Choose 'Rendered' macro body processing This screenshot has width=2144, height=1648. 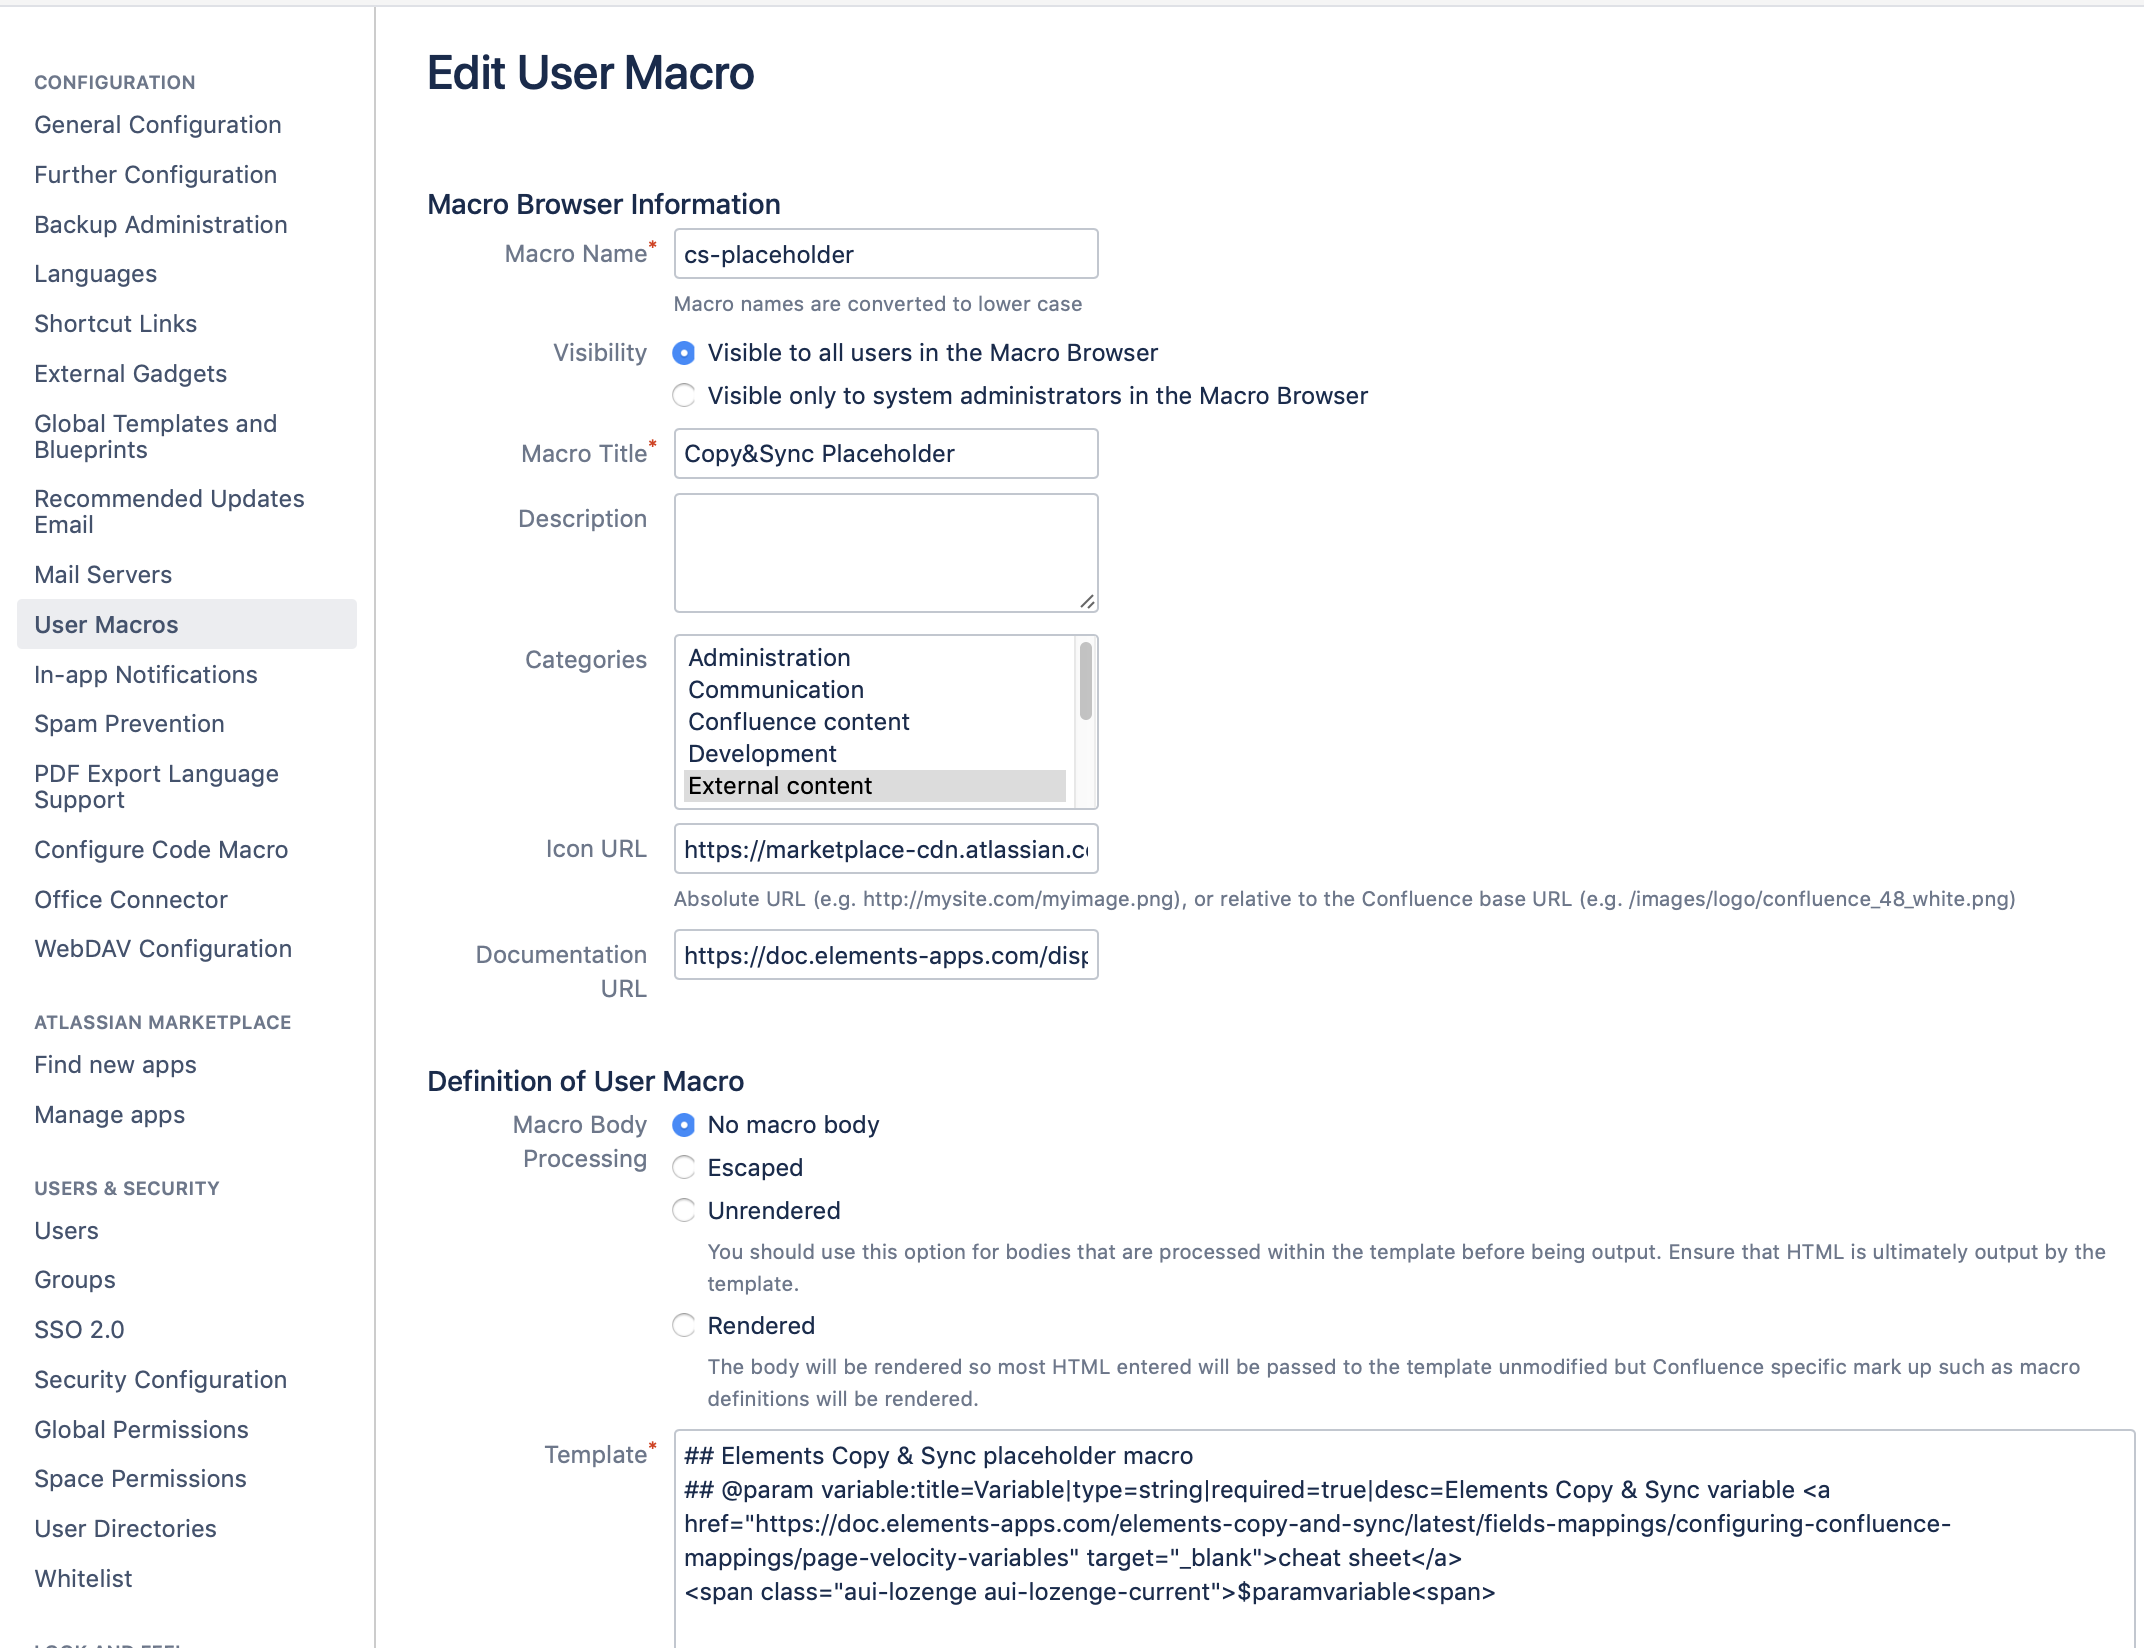[x=684, y=1325]
